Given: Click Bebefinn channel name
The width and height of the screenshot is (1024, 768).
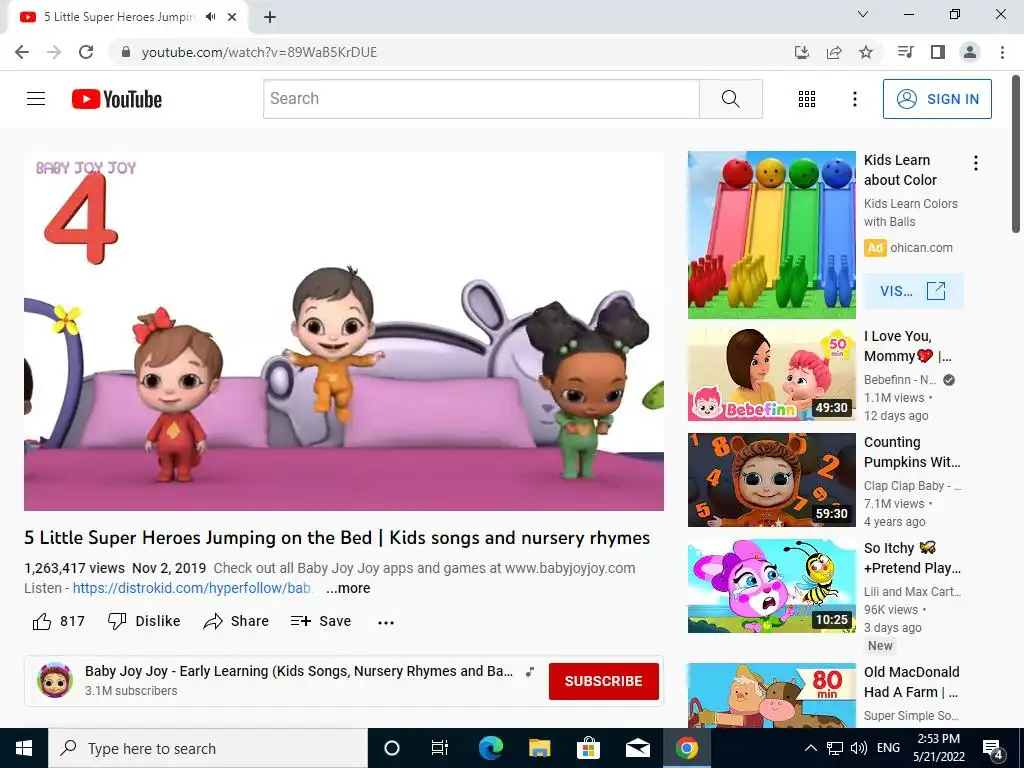Looking at the screenshot, I should coord(900,379).
